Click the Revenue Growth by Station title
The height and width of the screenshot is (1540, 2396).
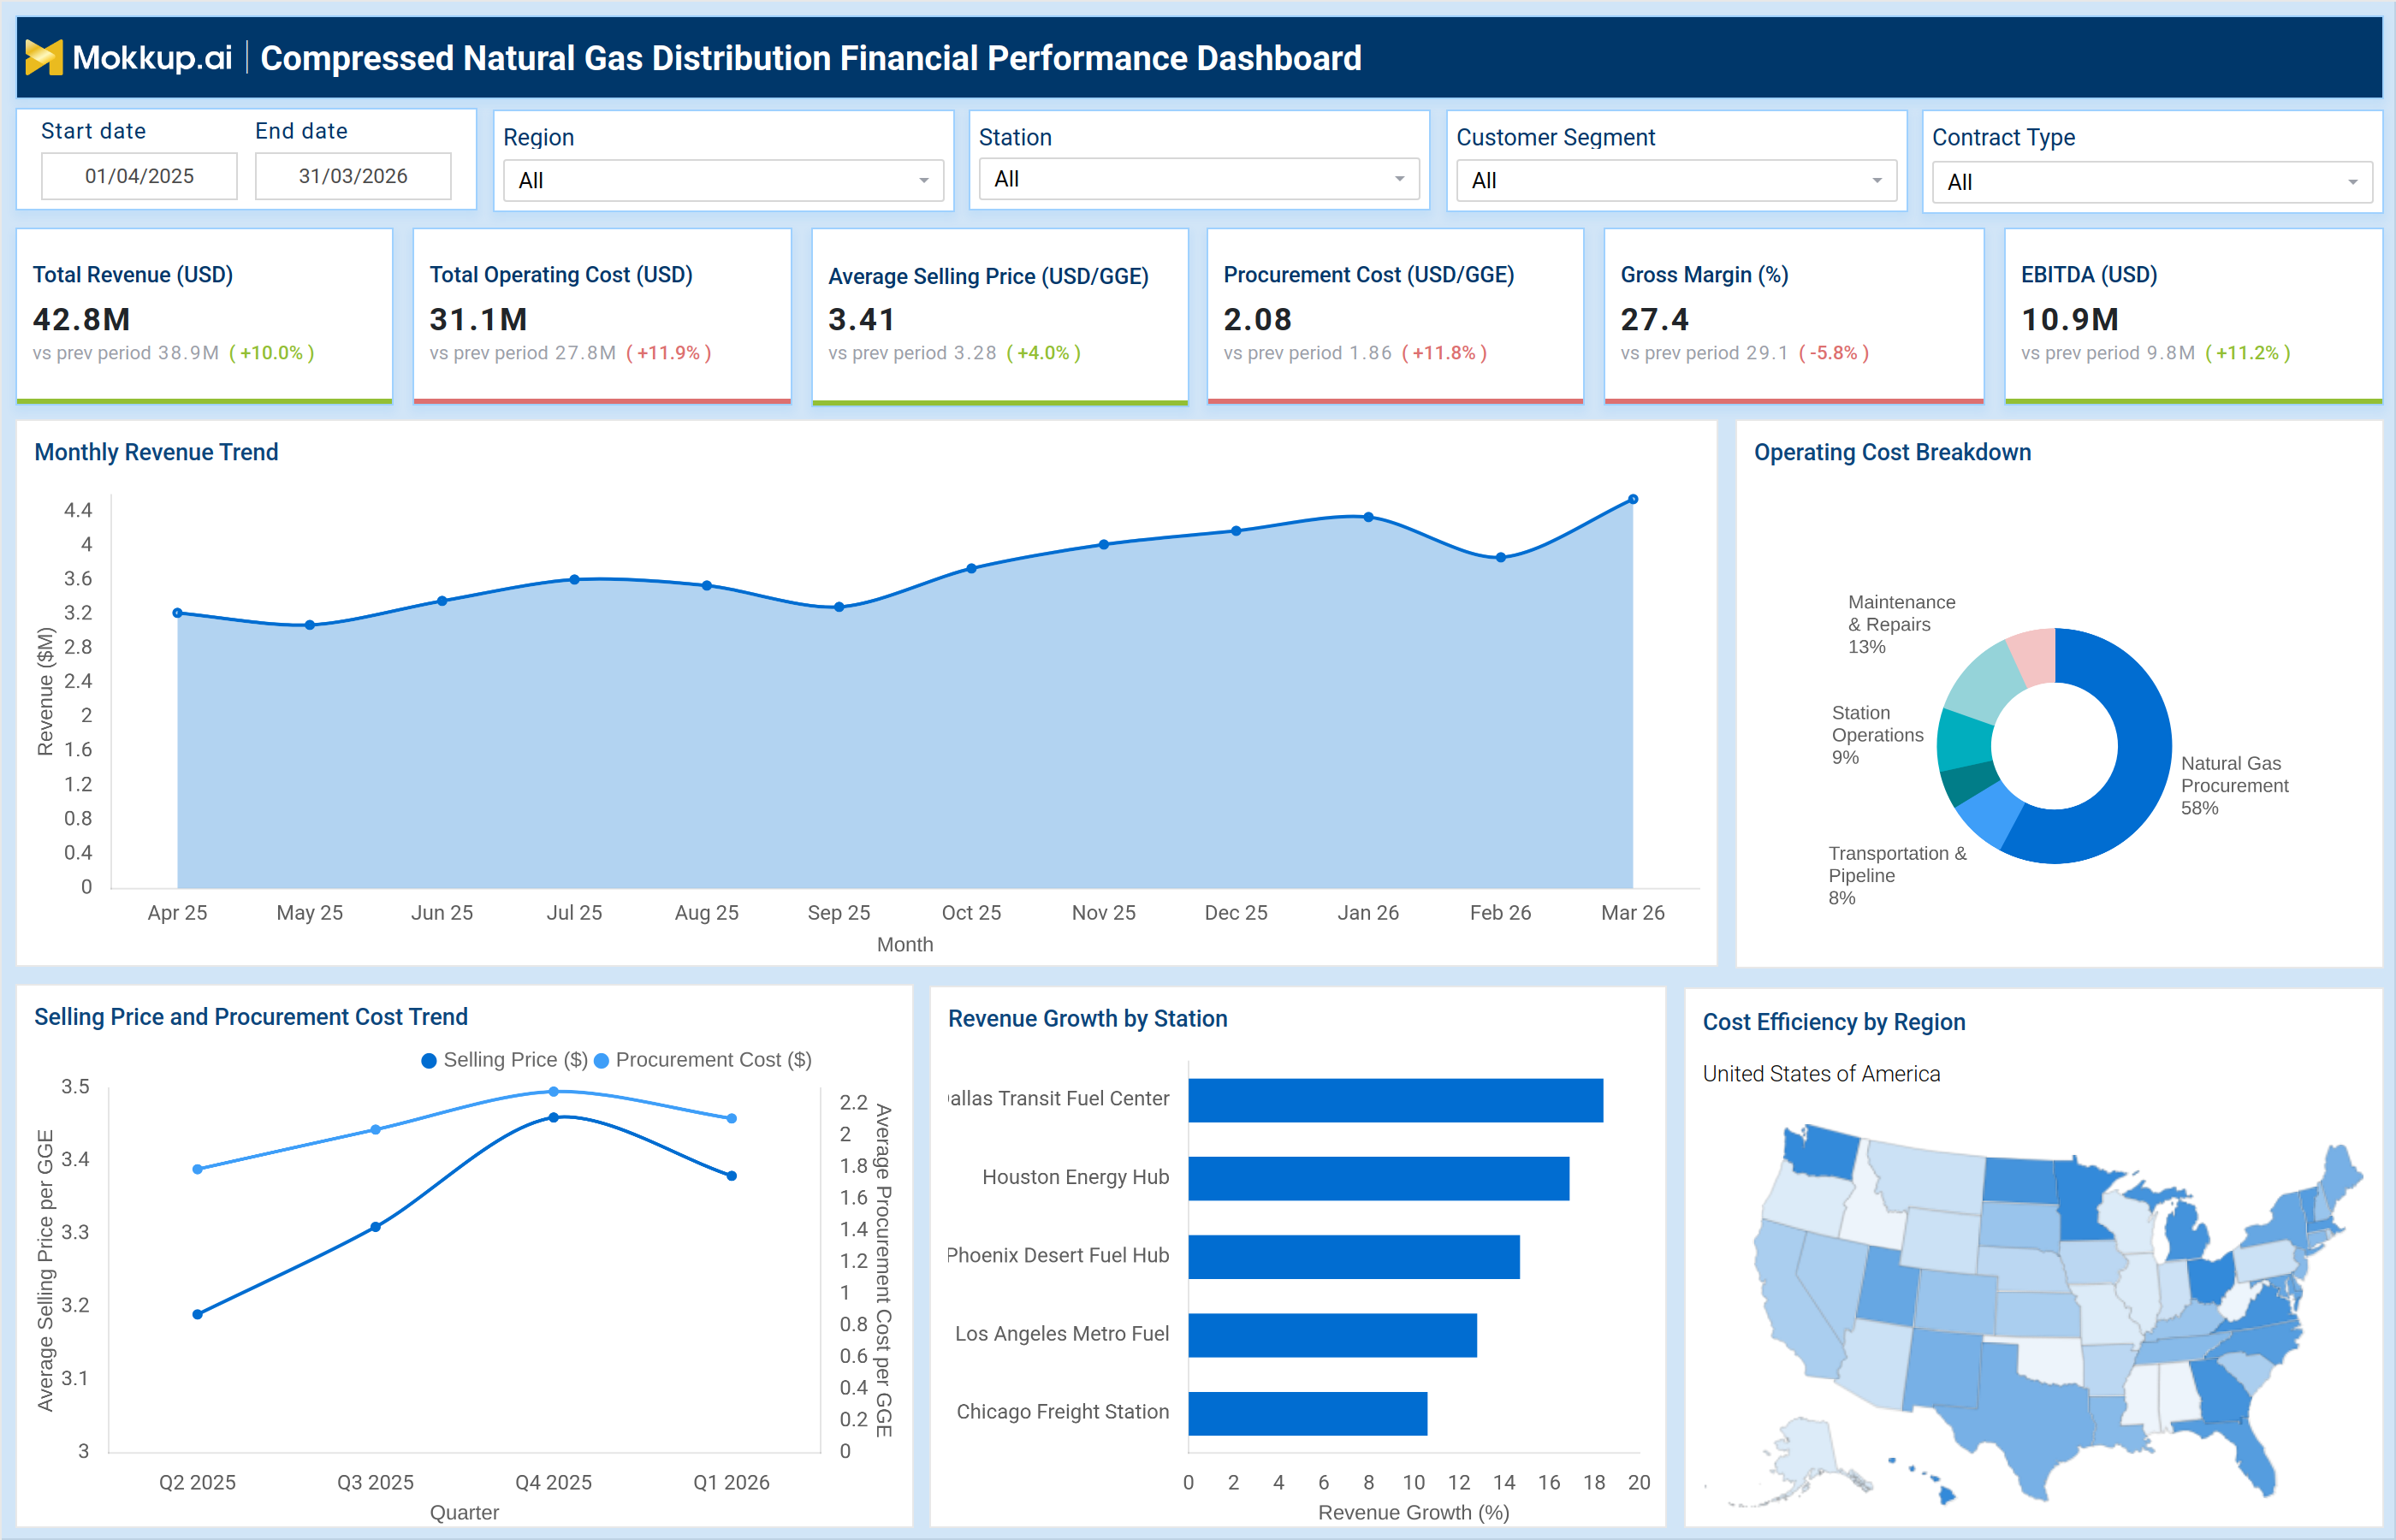pos(1087,1018)
